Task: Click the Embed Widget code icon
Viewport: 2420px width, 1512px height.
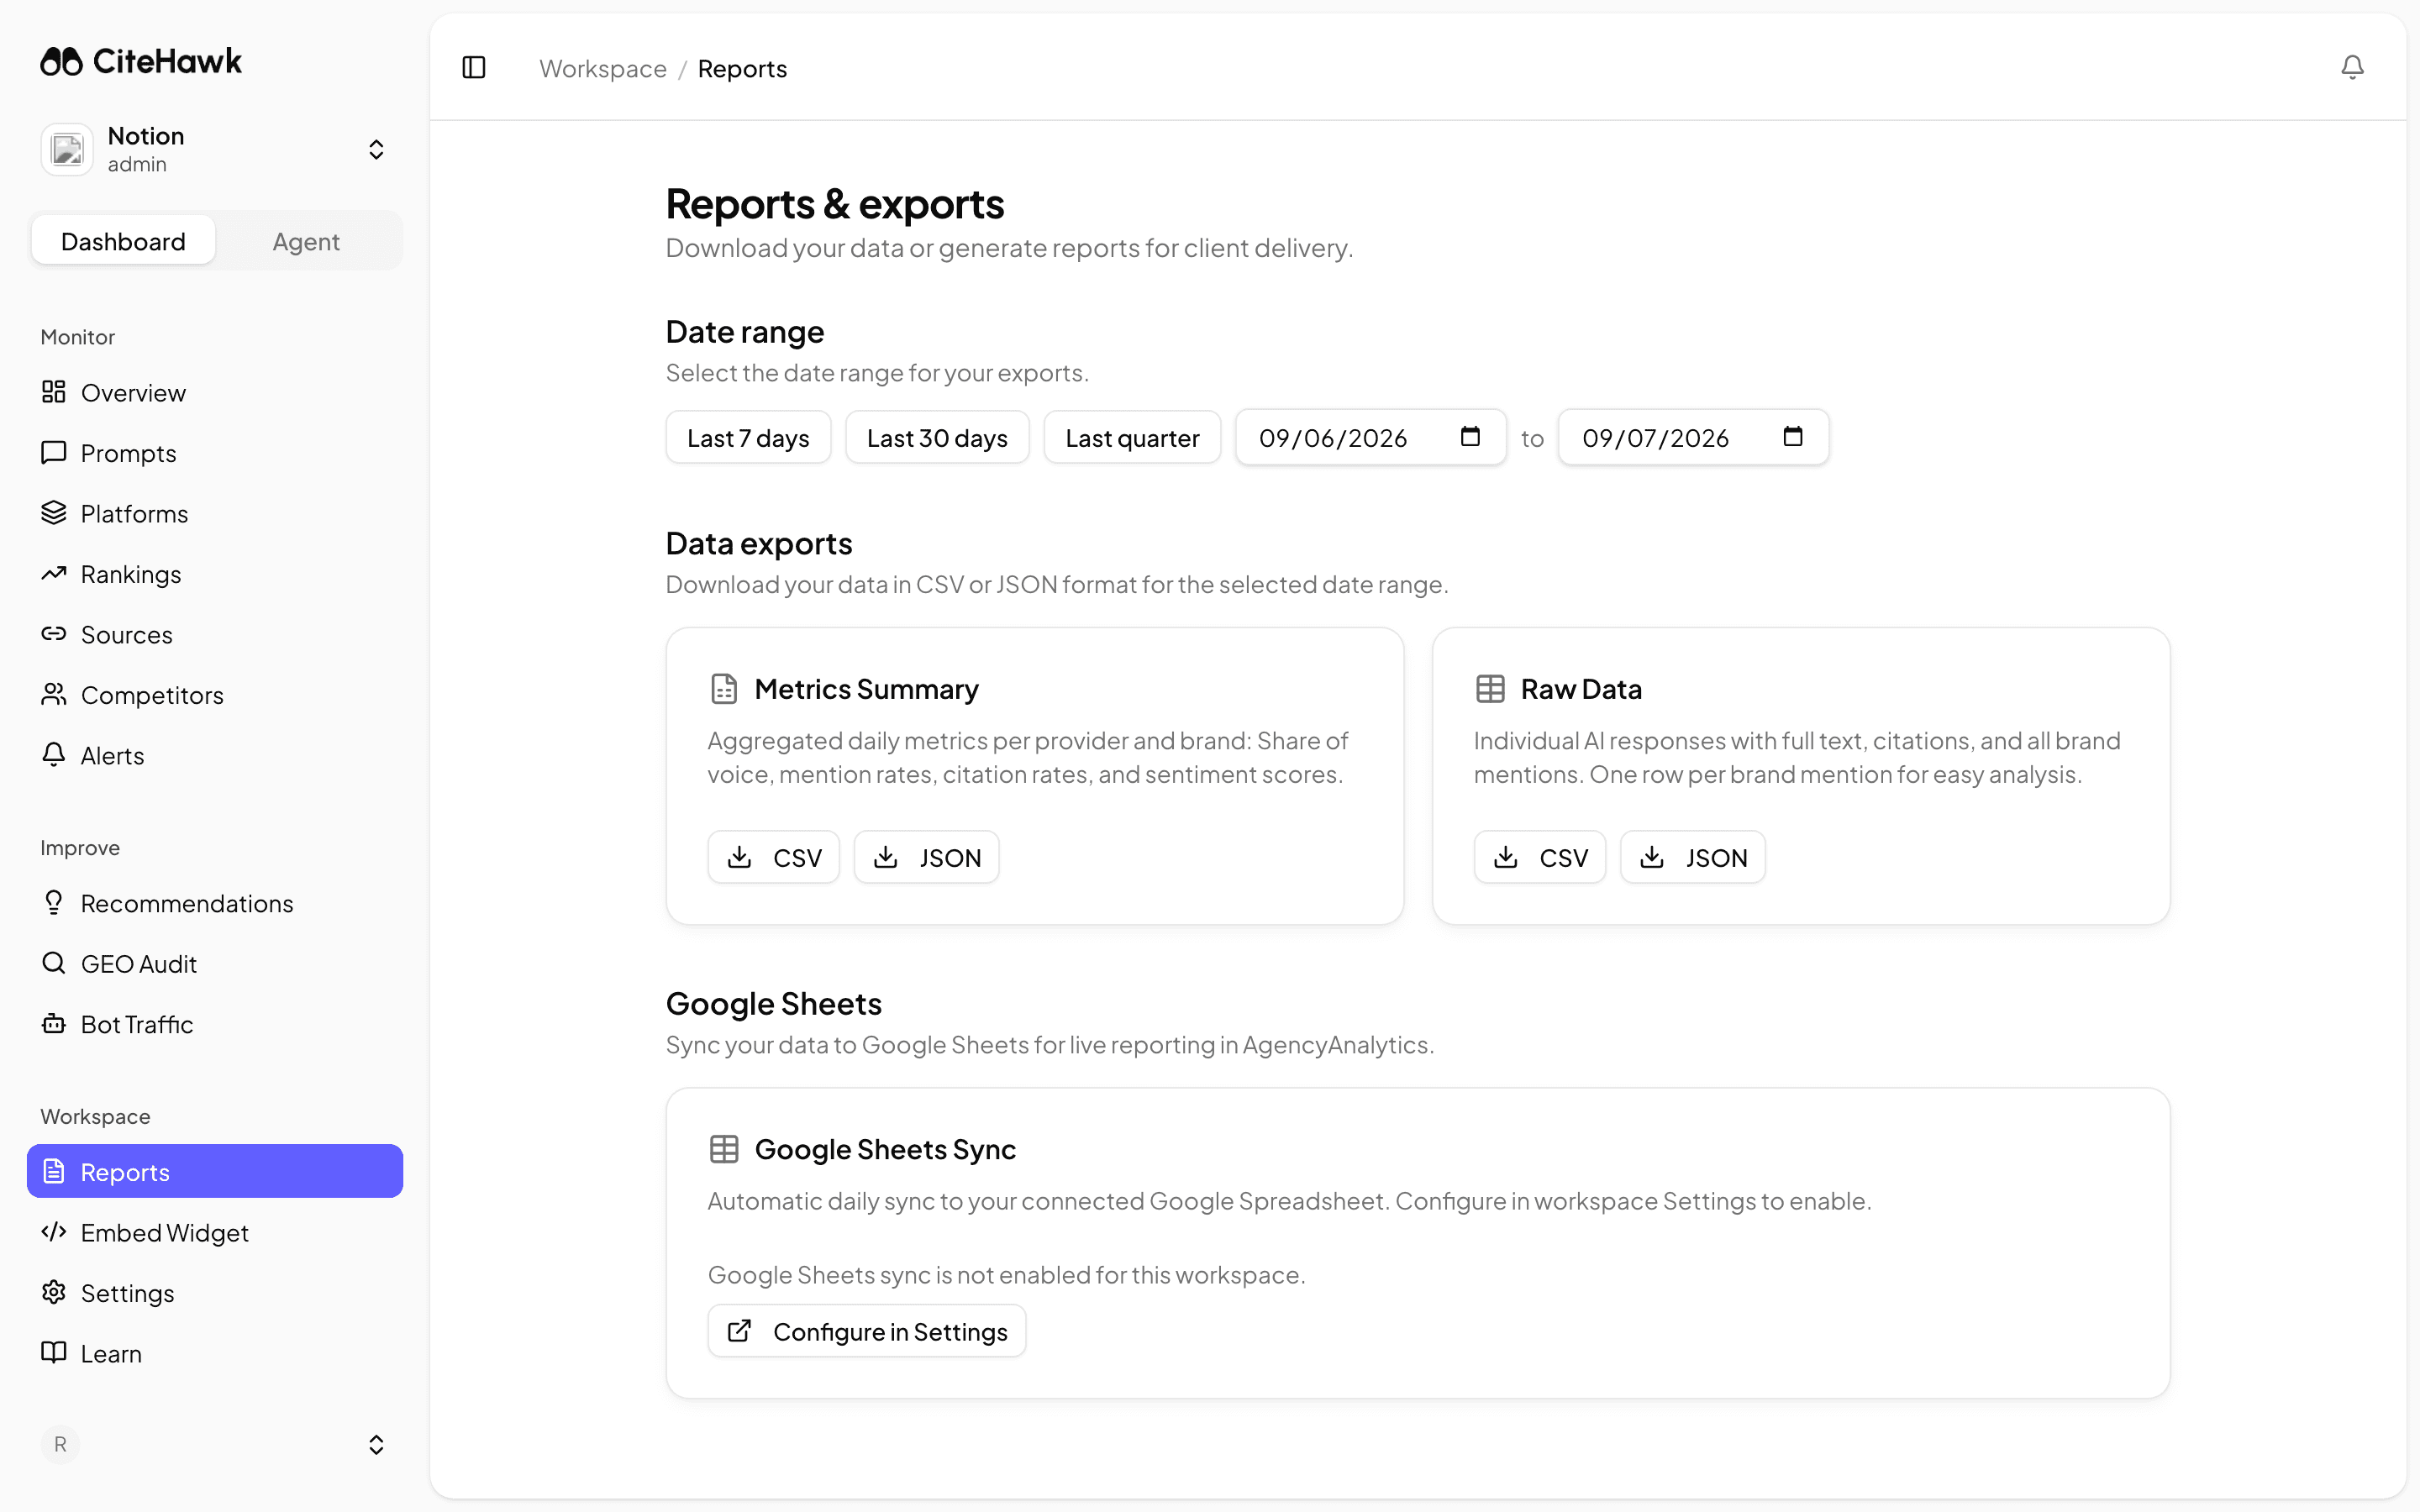Action: click(54, 1232)
